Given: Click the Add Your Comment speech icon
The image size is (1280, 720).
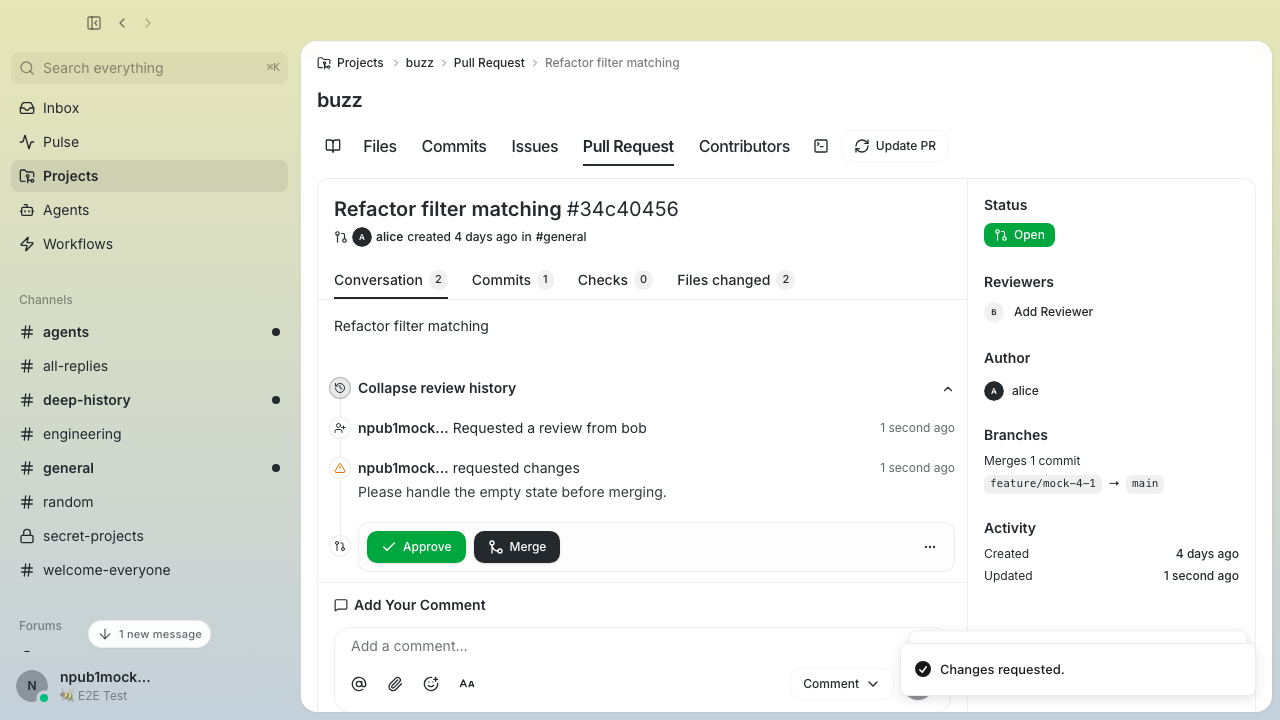Looking at the screenshot, I should point(341,605).
